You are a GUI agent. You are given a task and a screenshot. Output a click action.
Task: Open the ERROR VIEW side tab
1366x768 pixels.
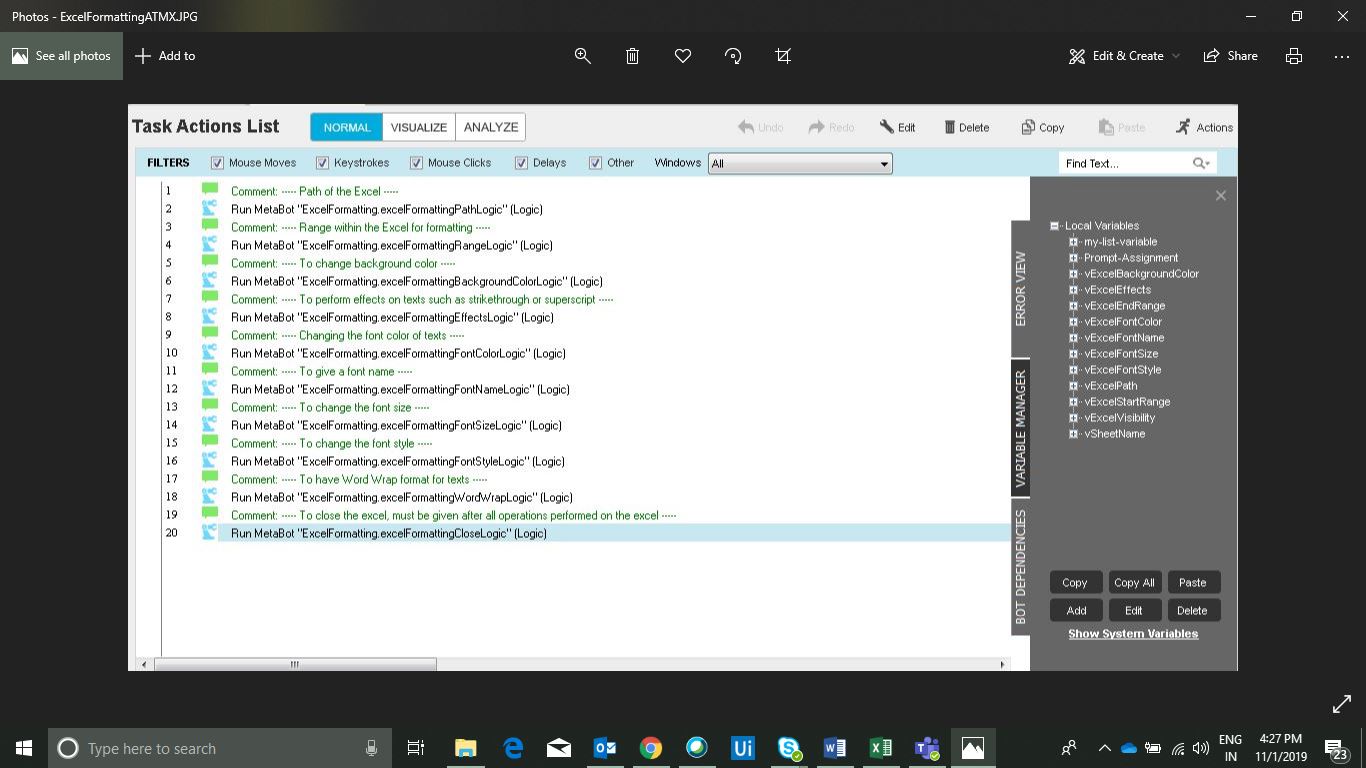pyautogui.click(x=1020, y=289)
